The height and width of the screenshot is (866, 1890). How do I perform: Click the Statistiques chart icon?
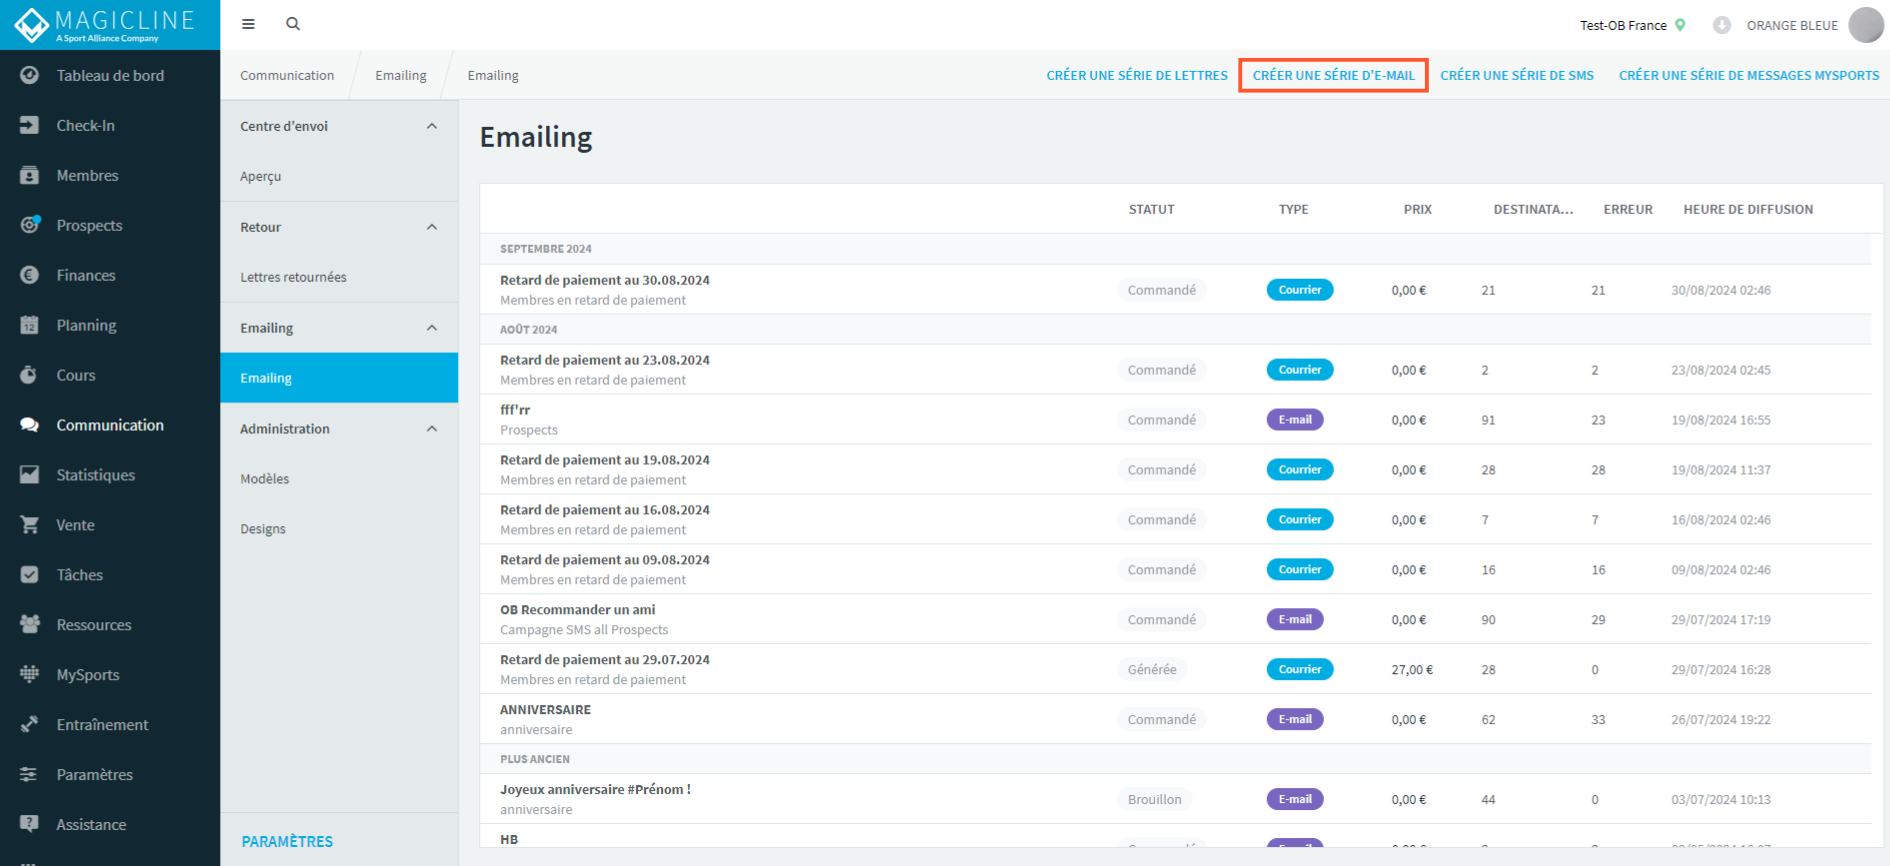click(x=30, y=475)
